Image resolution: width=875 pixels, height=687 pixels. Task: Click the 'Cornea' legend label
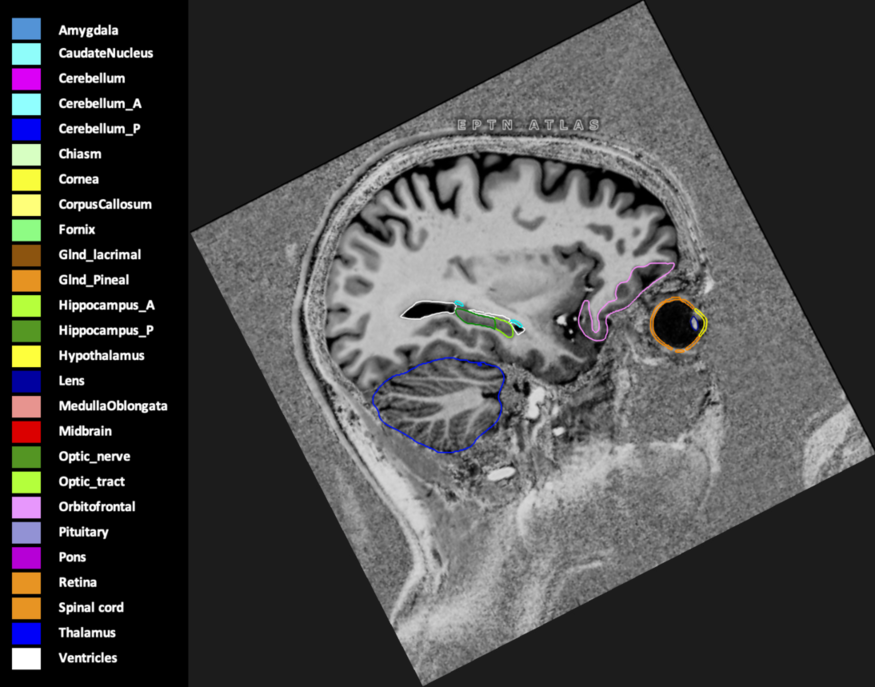point(79,179)
